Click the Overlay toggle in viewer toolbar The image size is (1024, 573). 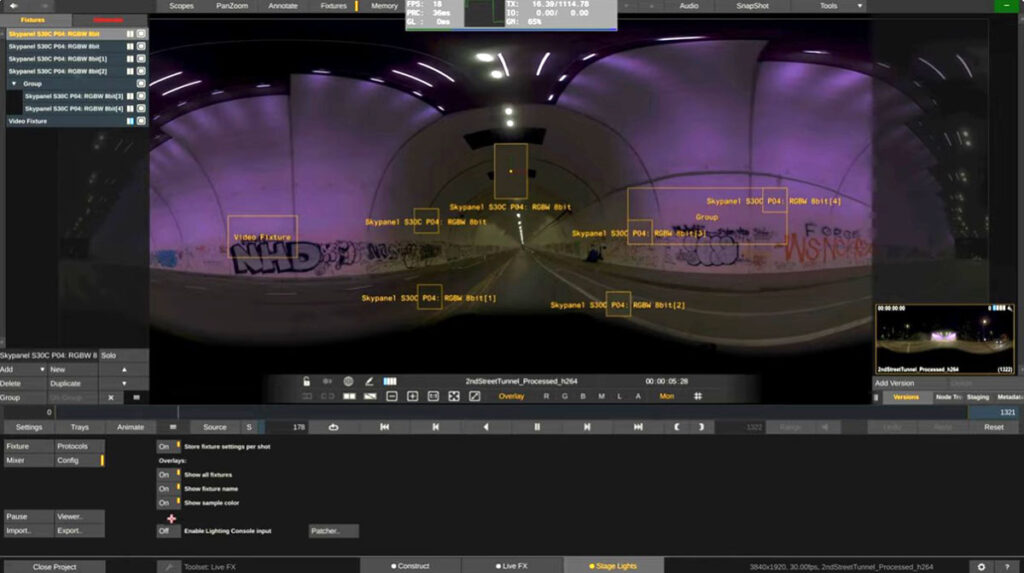(x=511, y=397)
